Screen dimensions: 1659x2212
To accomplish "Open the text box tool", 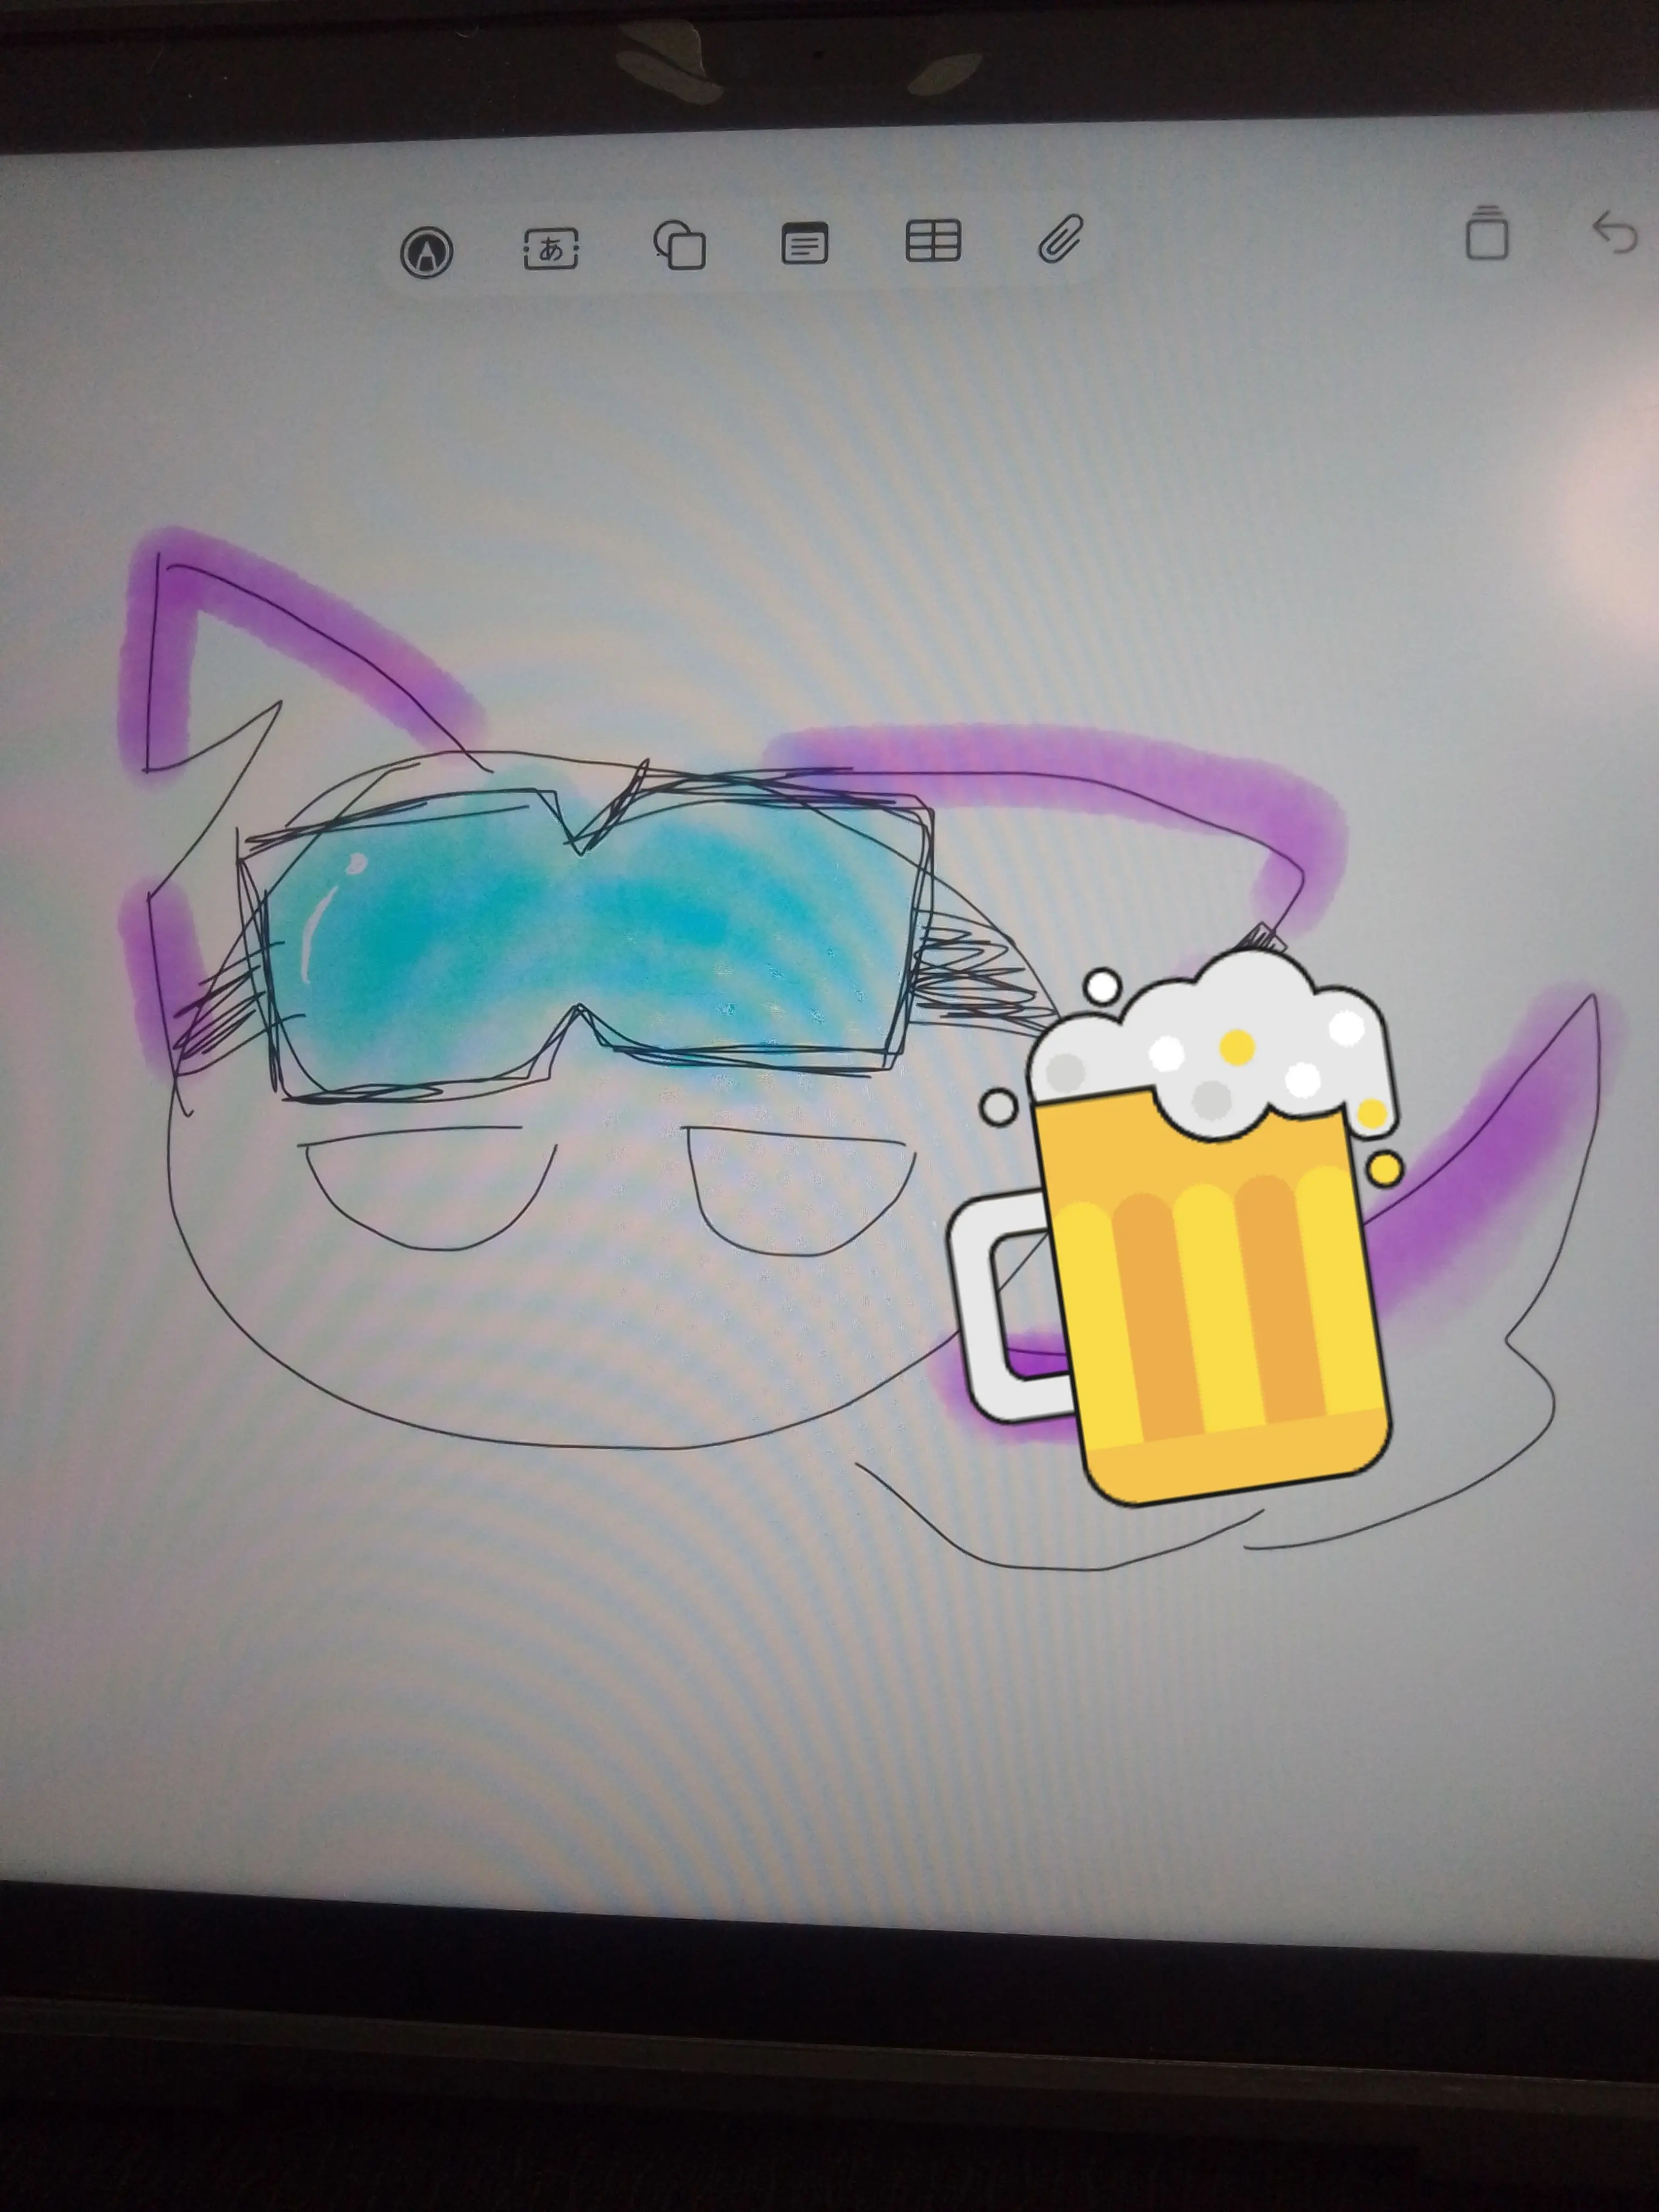I will [551, 248].
